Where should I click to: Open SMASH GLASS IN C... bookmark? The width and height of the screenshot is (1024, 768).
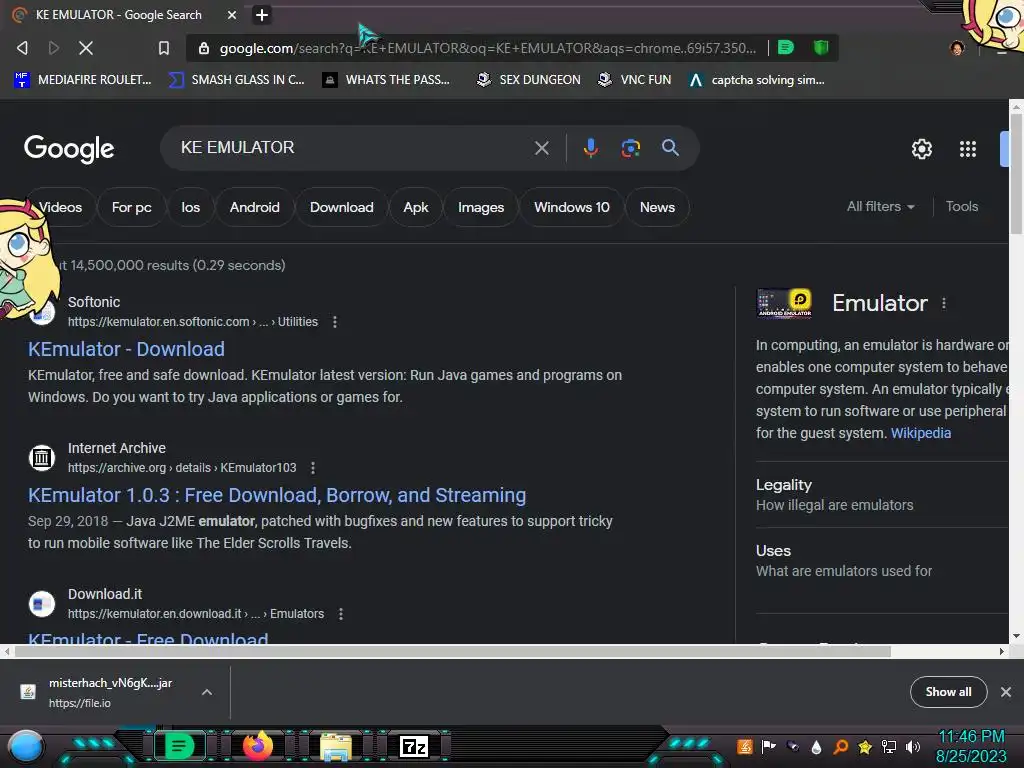(236, 80)
